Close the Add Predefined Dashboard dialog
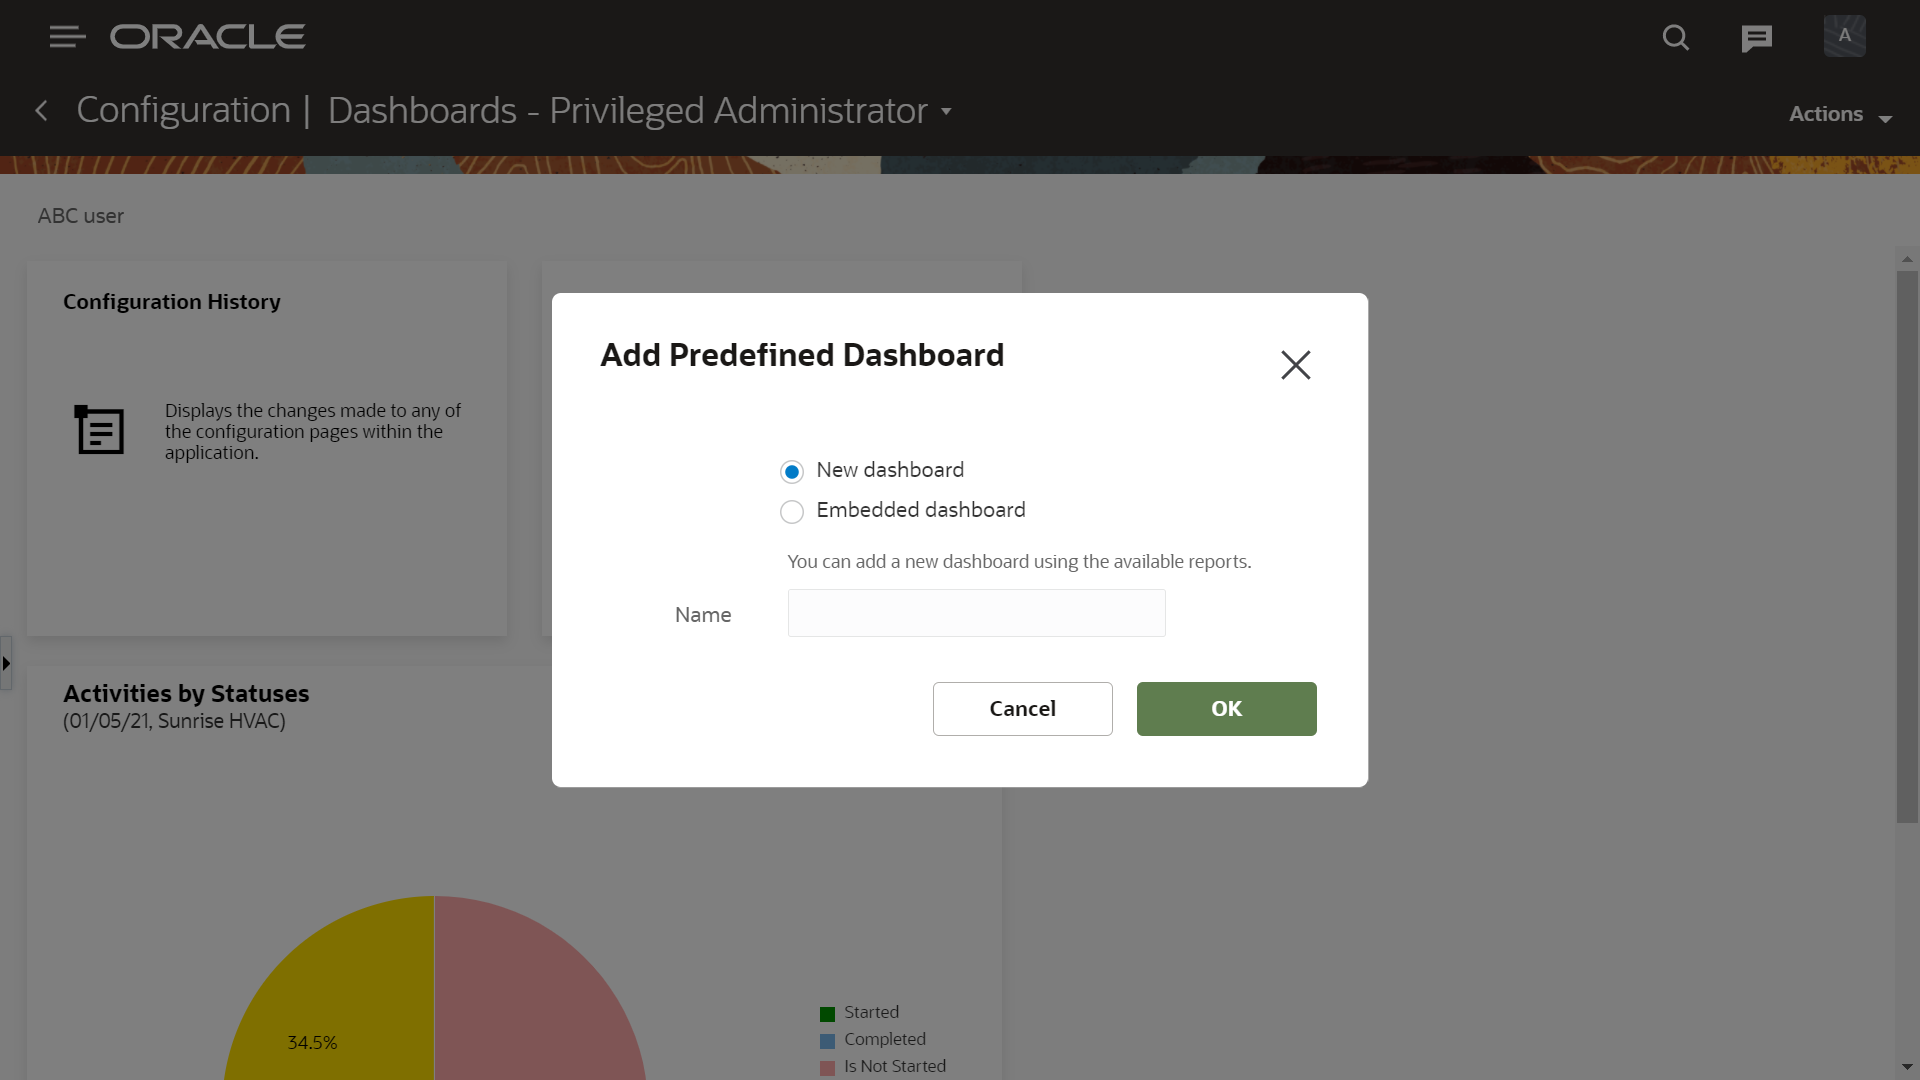The height and width of the screenshot is (1080, 1920). pos(1295,365)
